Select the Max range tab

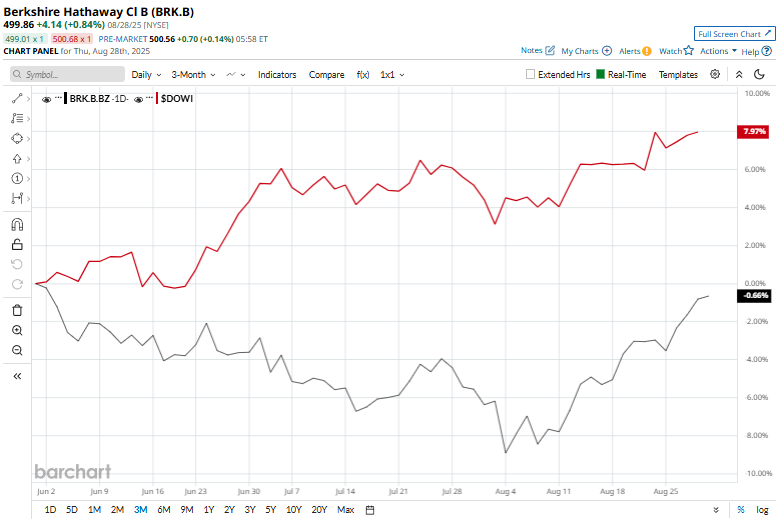pos(345,510)
